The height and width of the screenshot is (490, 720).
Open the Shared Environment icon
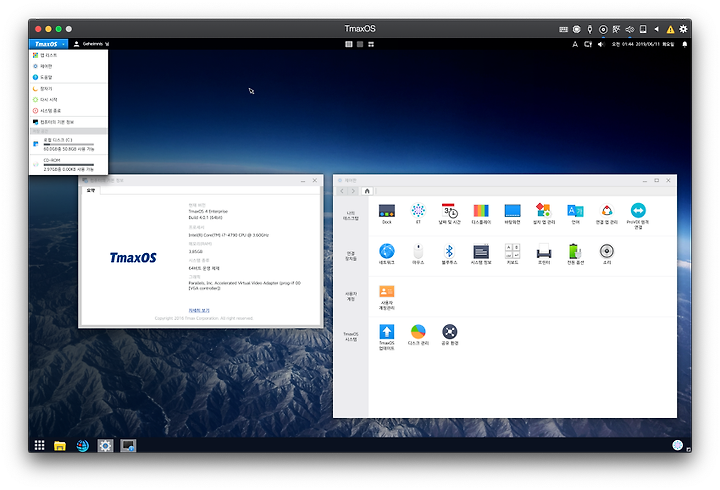(450, 332)
